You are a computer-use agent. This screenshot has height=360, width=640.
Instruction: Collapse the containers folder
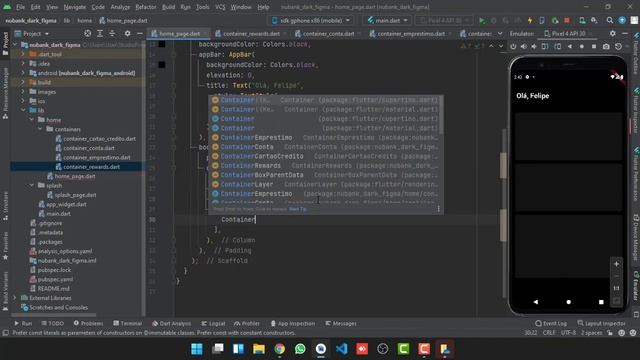pyautogui.click(x=40, y=129)
